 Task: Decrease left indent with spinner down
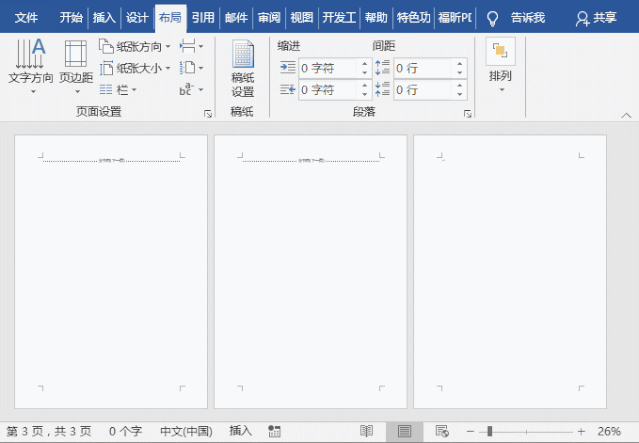coord(364,73)
